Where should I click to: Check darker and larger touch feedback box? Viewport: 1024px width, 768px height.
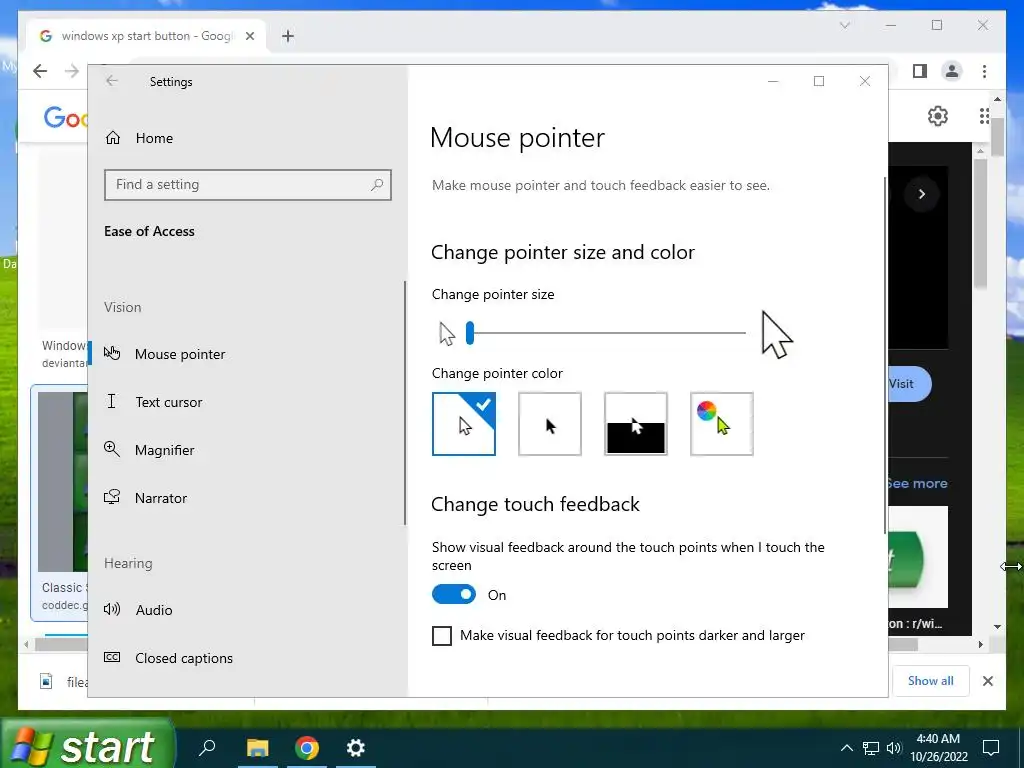click(x=442, y=635)
